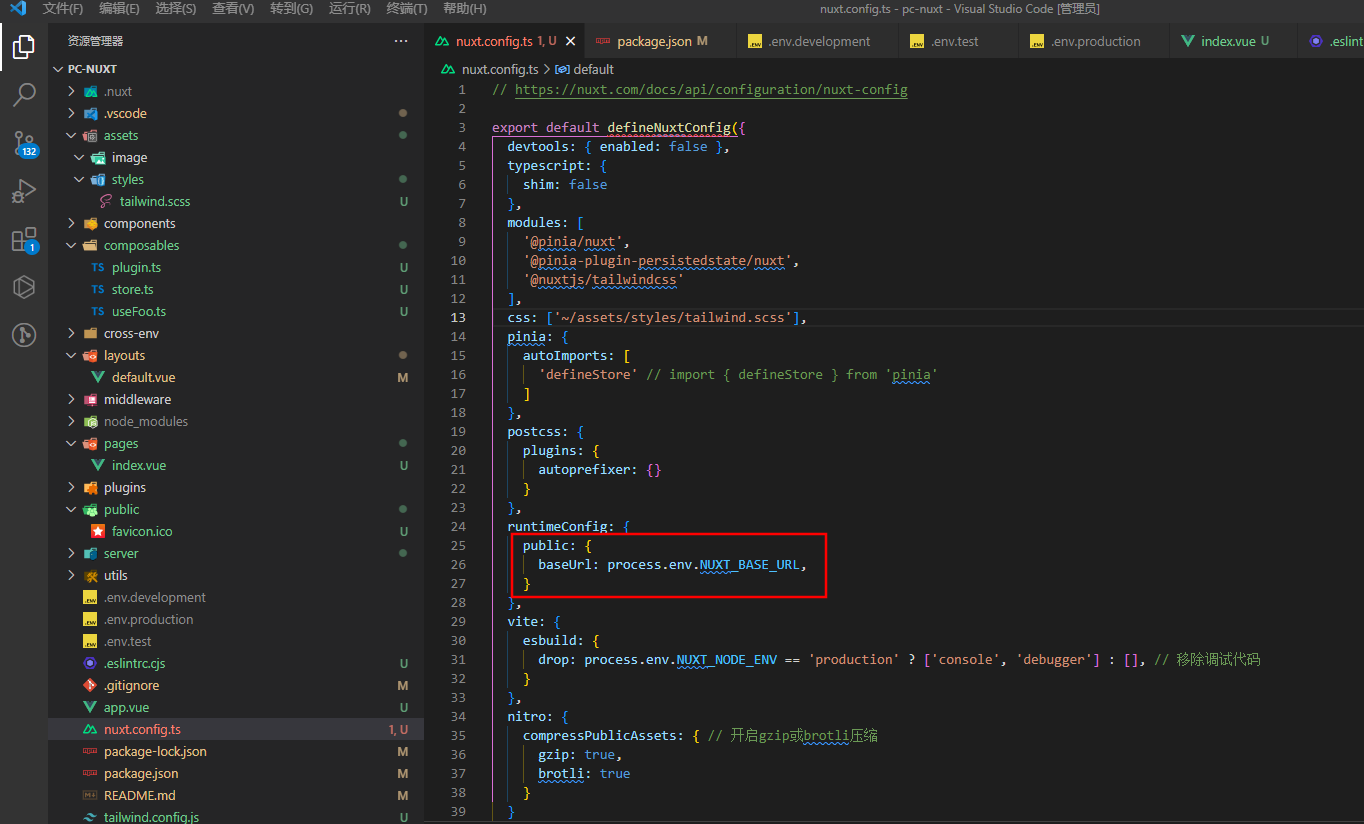Open the Nuxt config docs link
1364x824 pixels.
(x=711, y=89)
